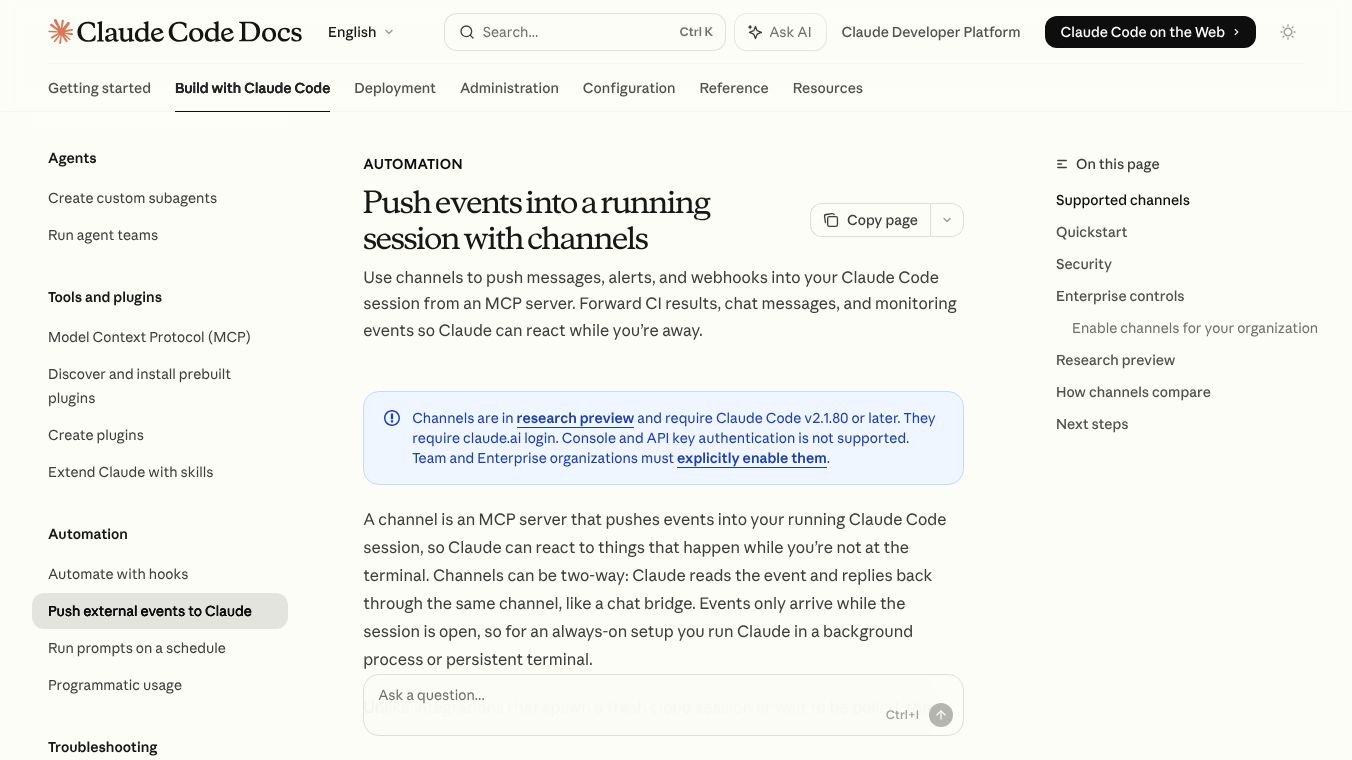Go to the Administration tab
The image size is (1352, 760).
[509, 88]
